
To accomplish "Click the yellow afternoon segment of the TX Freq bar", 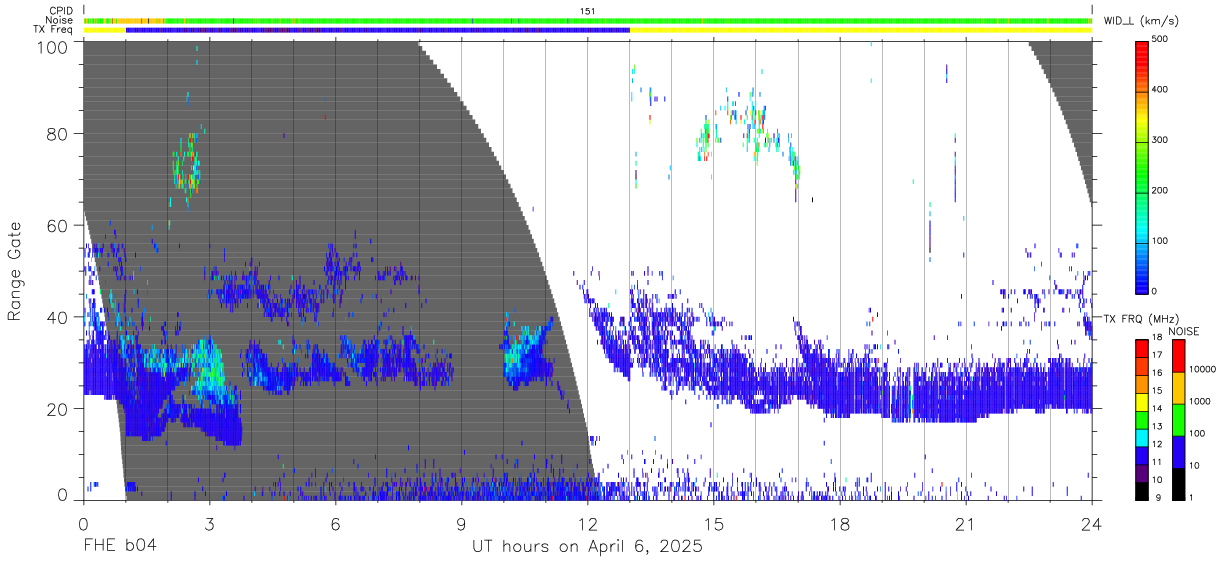I will click(861, 30).
